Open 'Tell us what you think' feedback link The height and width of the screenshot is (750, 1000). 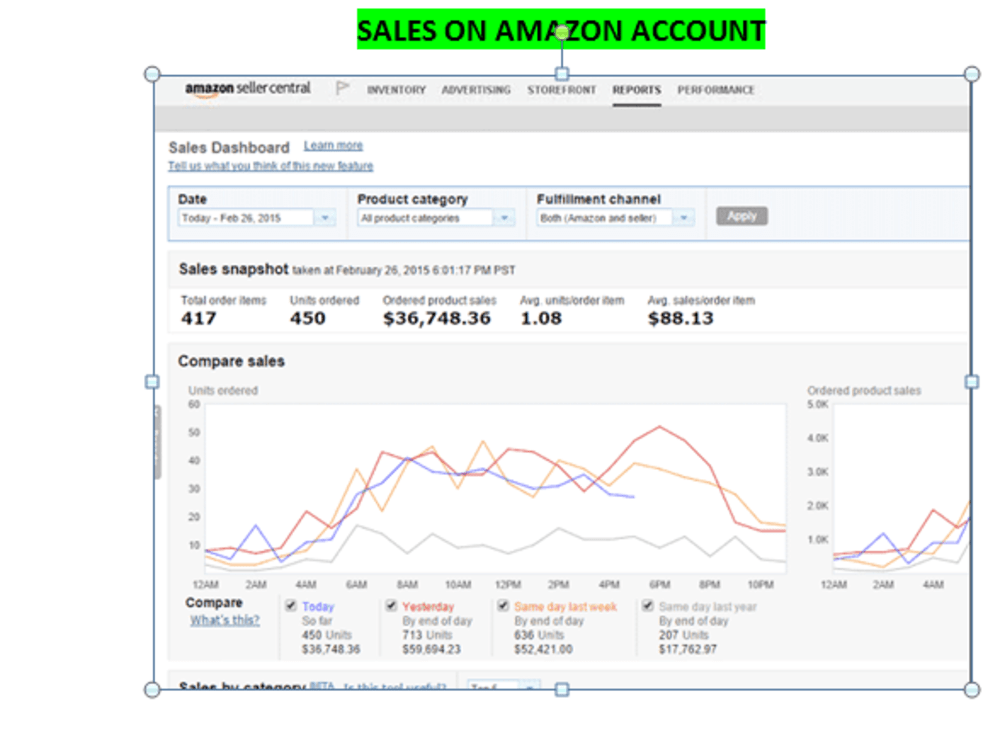pos(270,166)
